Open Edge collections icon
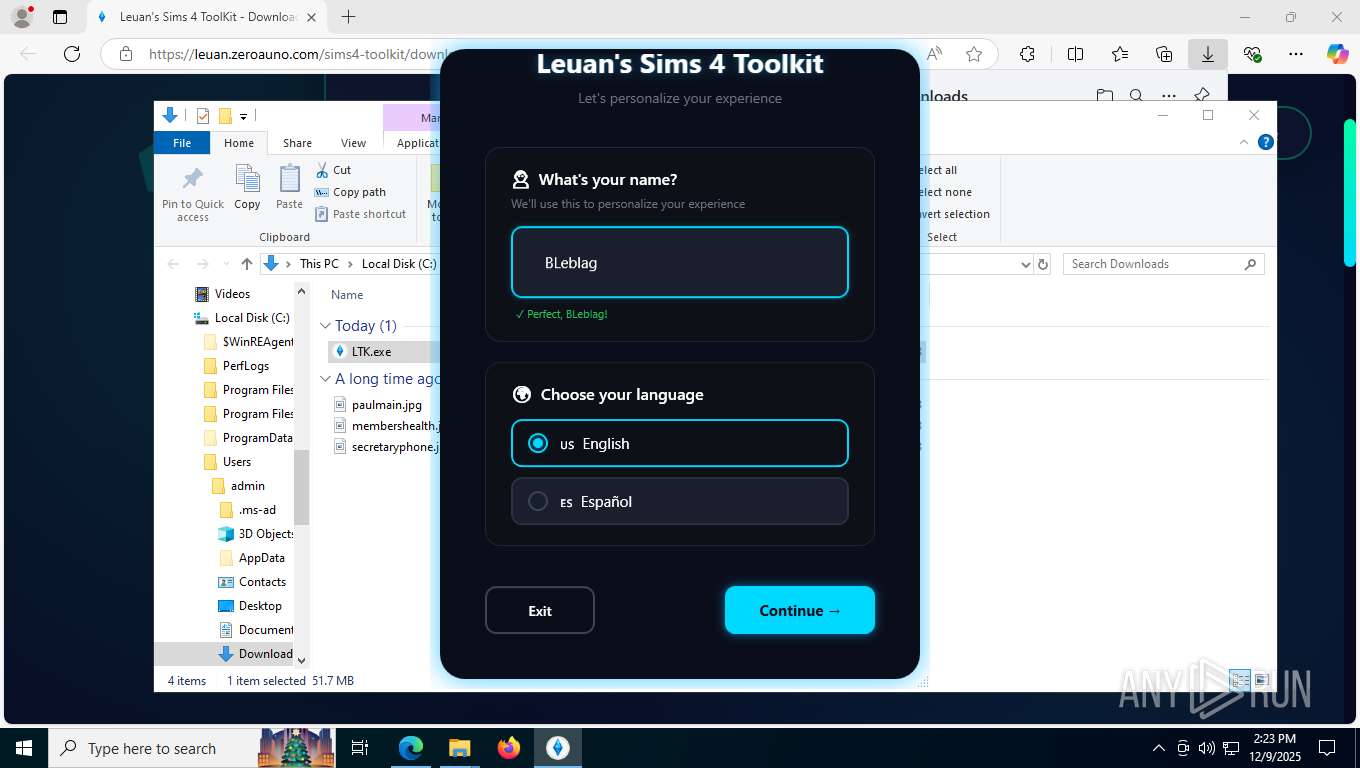 point(1164,54)
